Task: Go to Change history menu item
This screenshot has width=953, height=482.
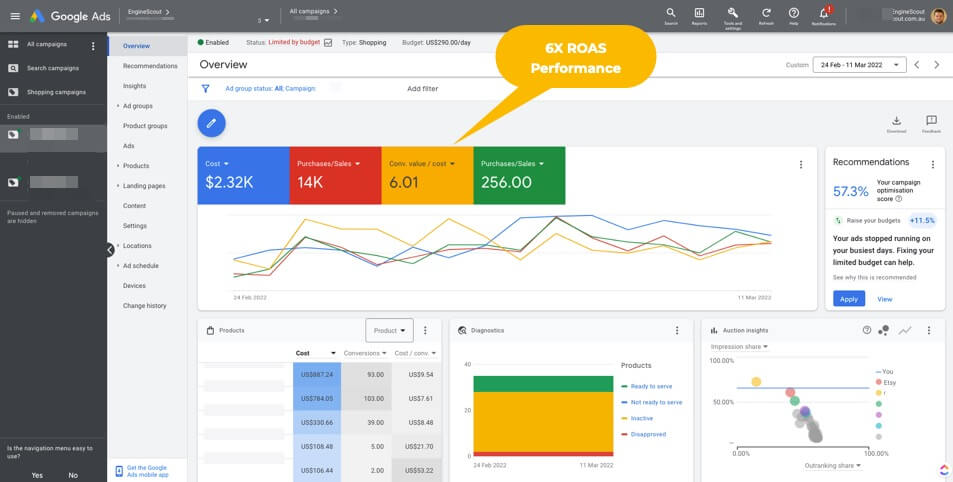Action: click(x=145, y=305)
